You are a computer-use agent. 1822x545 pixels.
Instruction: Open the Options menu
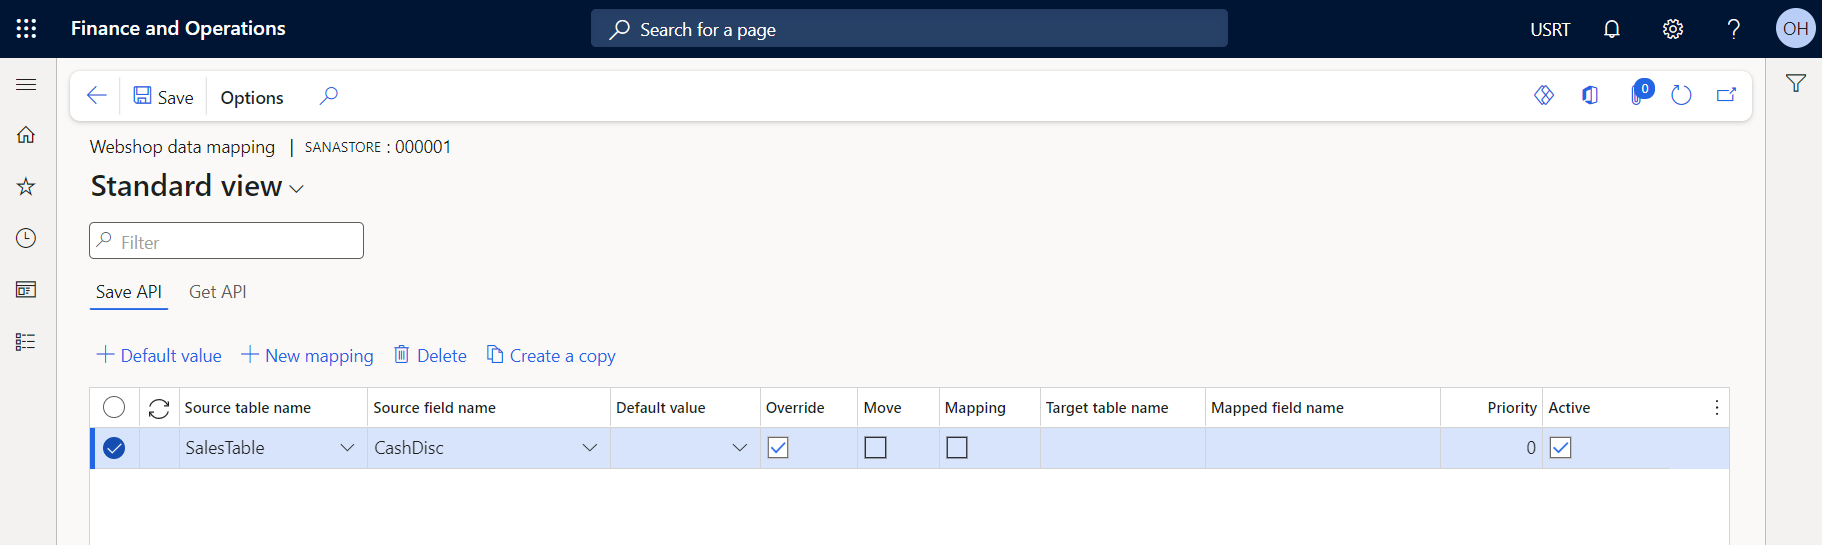pos(252,97)
